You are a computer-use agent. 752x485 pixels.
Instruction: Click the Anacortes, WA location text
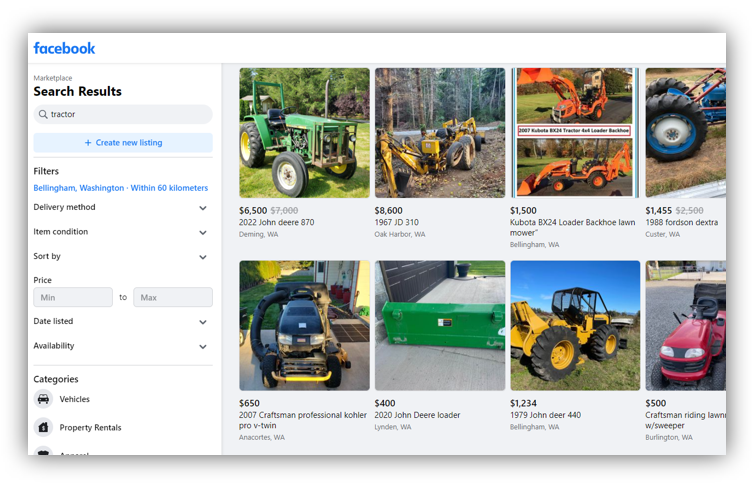[262, 438]
